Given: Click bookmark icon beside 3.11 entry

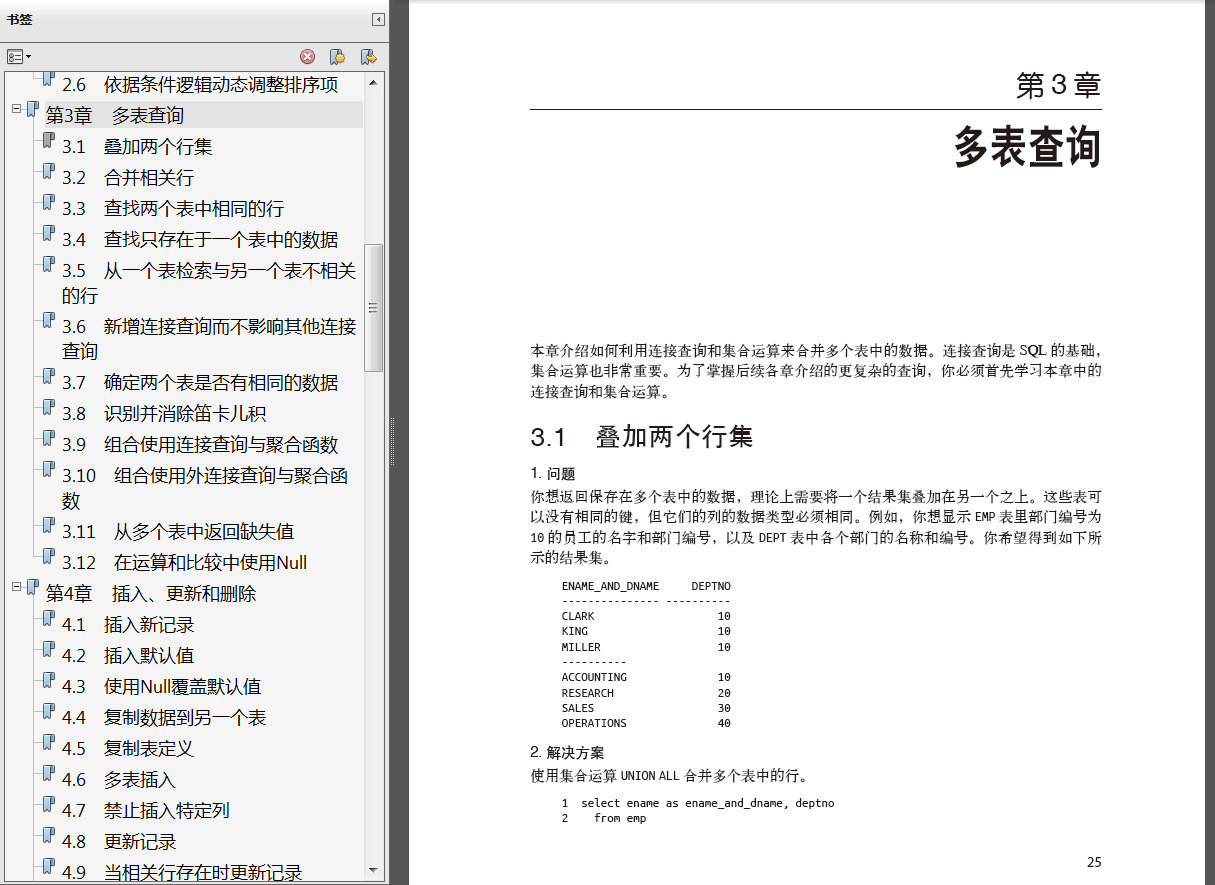Looking at the screenshot, I should [48, 526].
